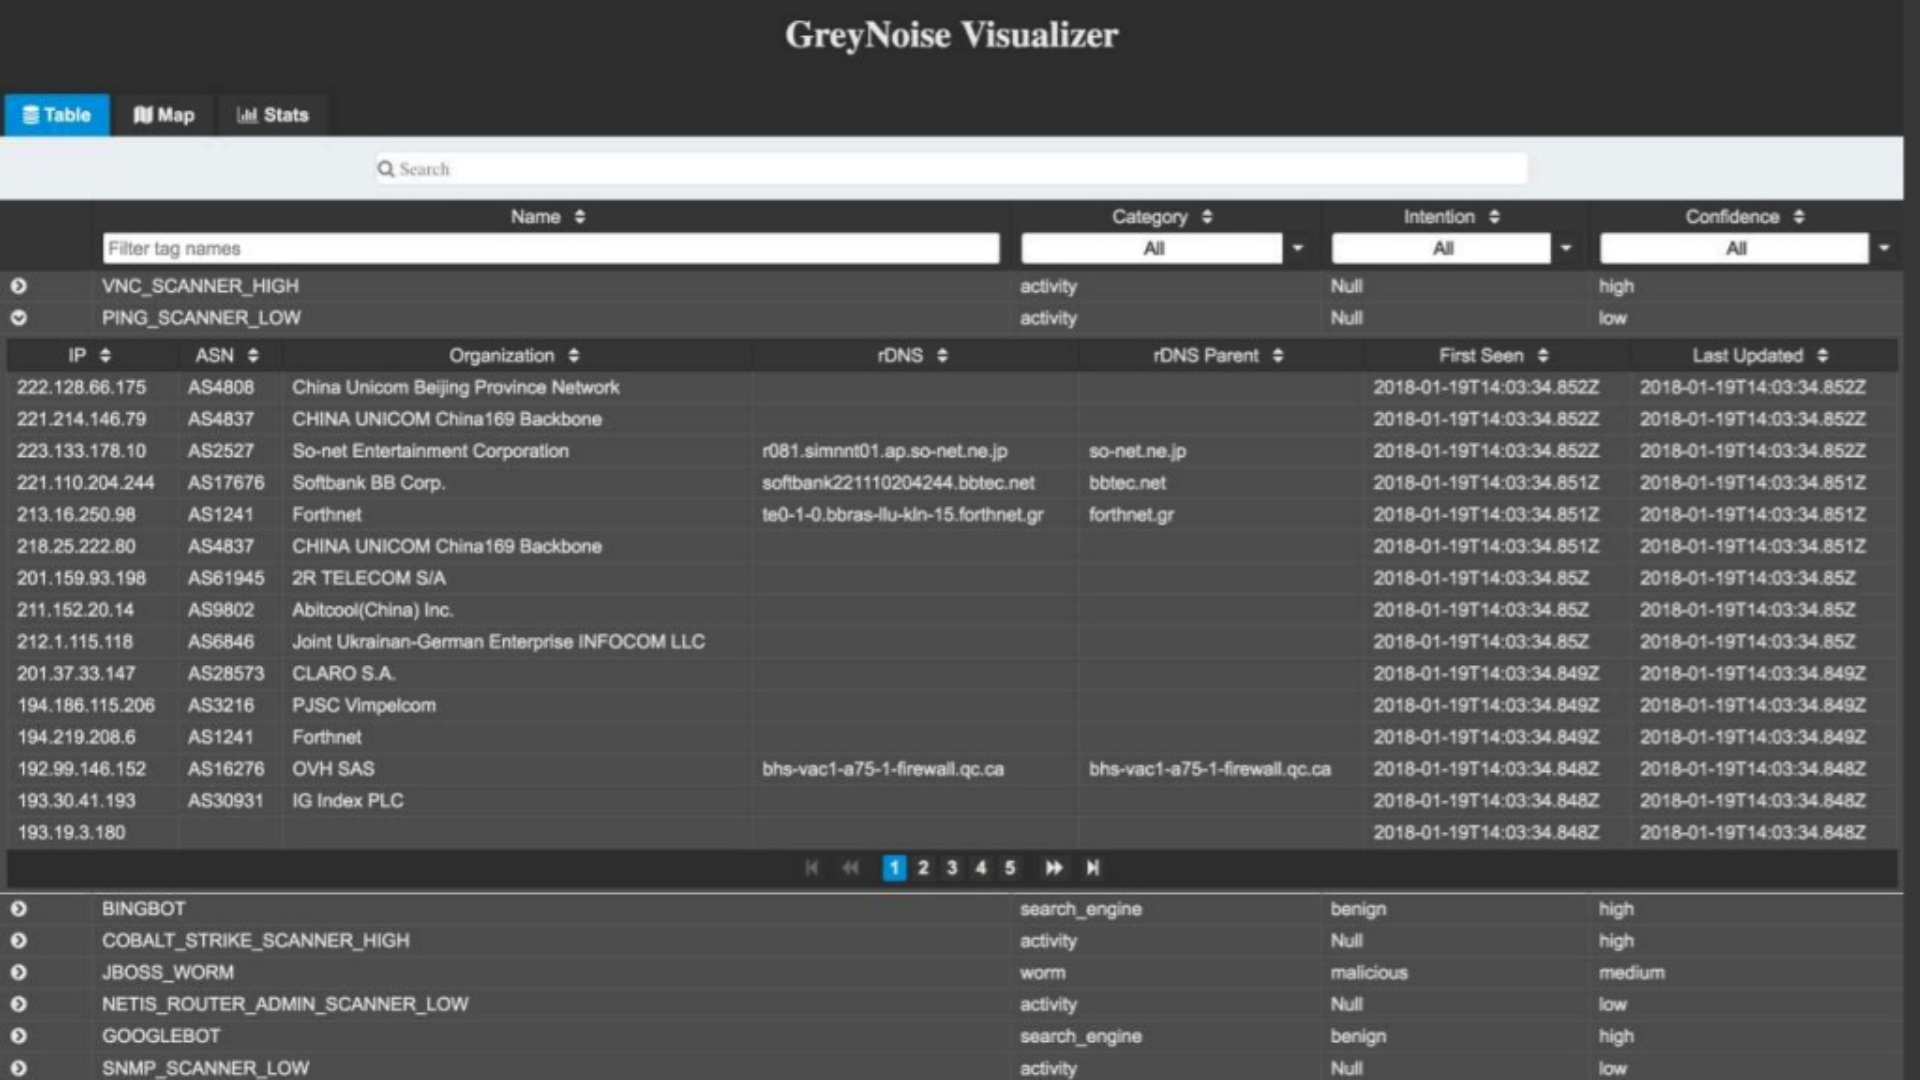Focus the Filter tag names field
The image size is (1920, 1080).
coord(551,248)
